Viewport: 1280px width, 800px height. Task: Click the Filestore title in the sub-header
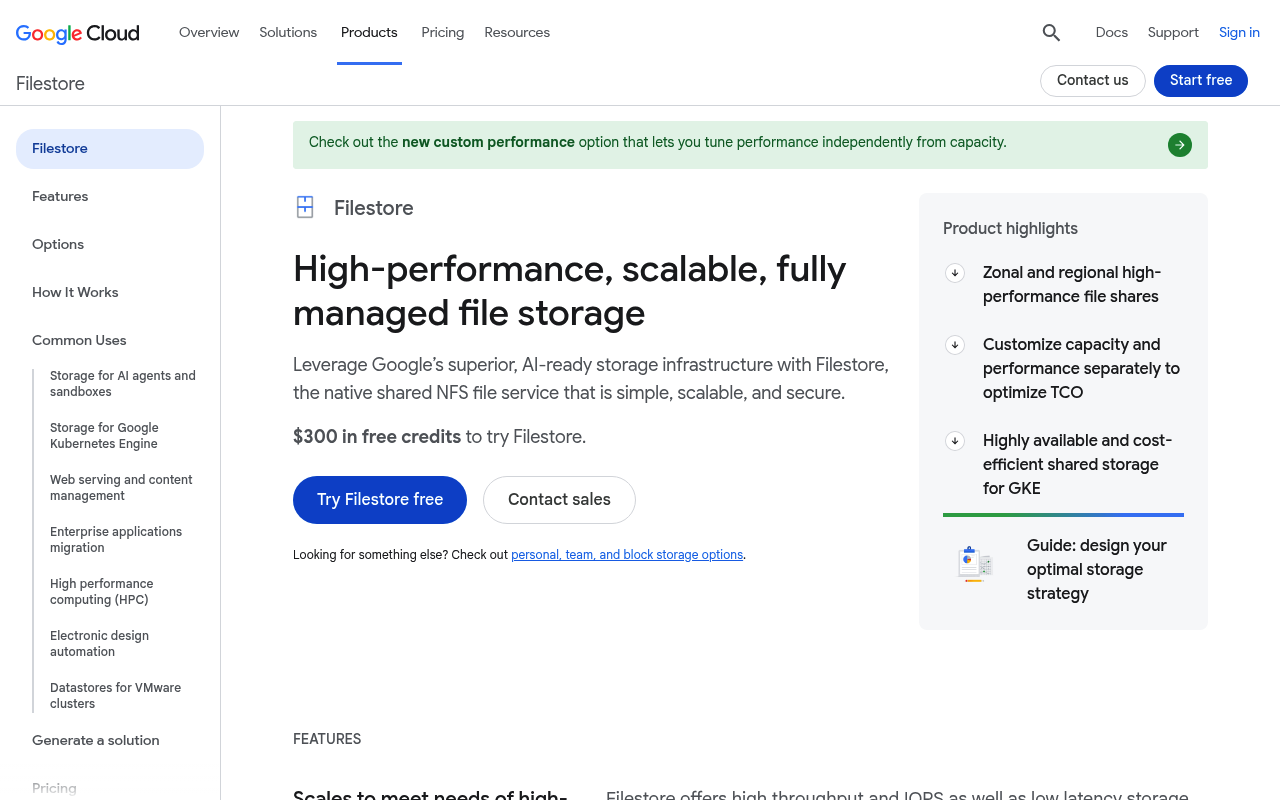tap(50, 84)
